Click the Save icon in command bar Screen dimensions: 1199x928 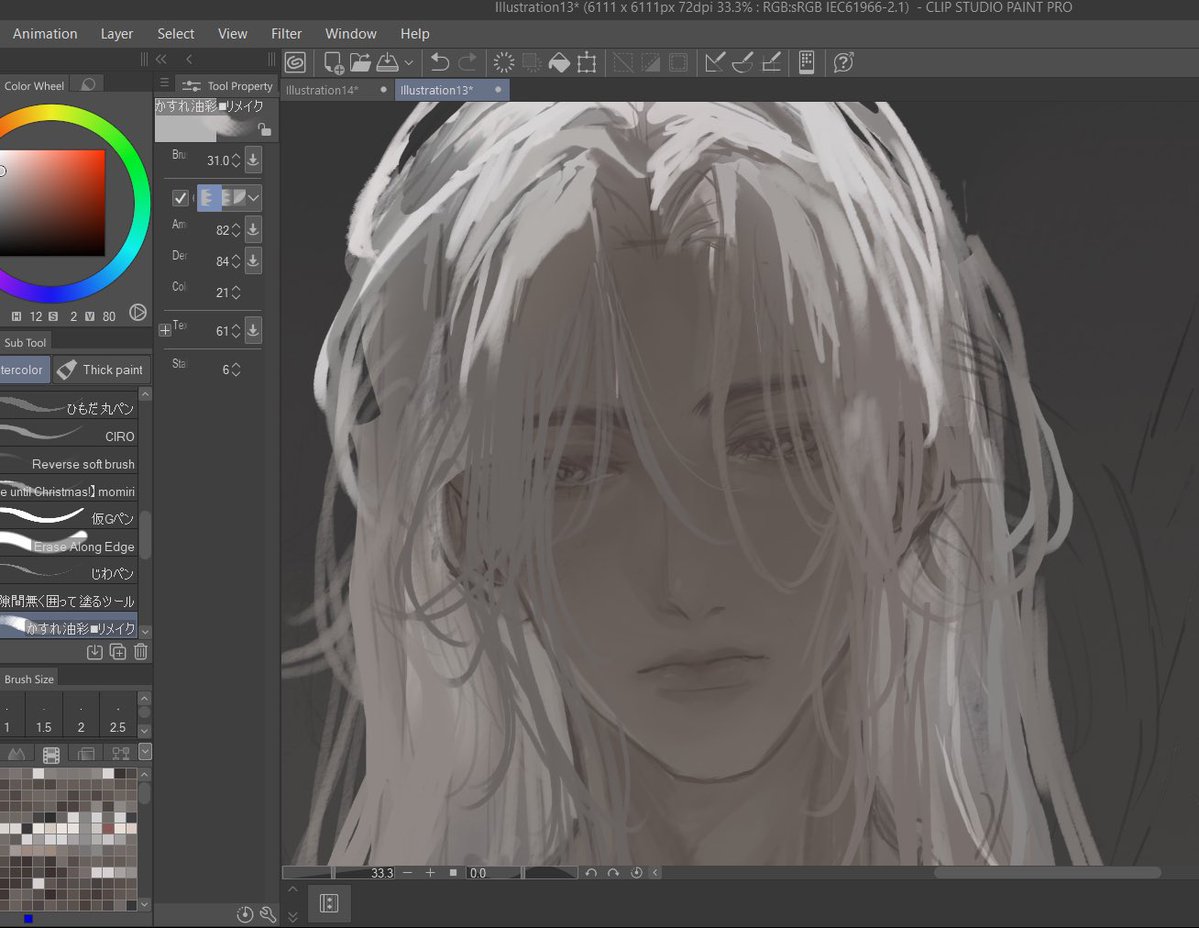388,63
